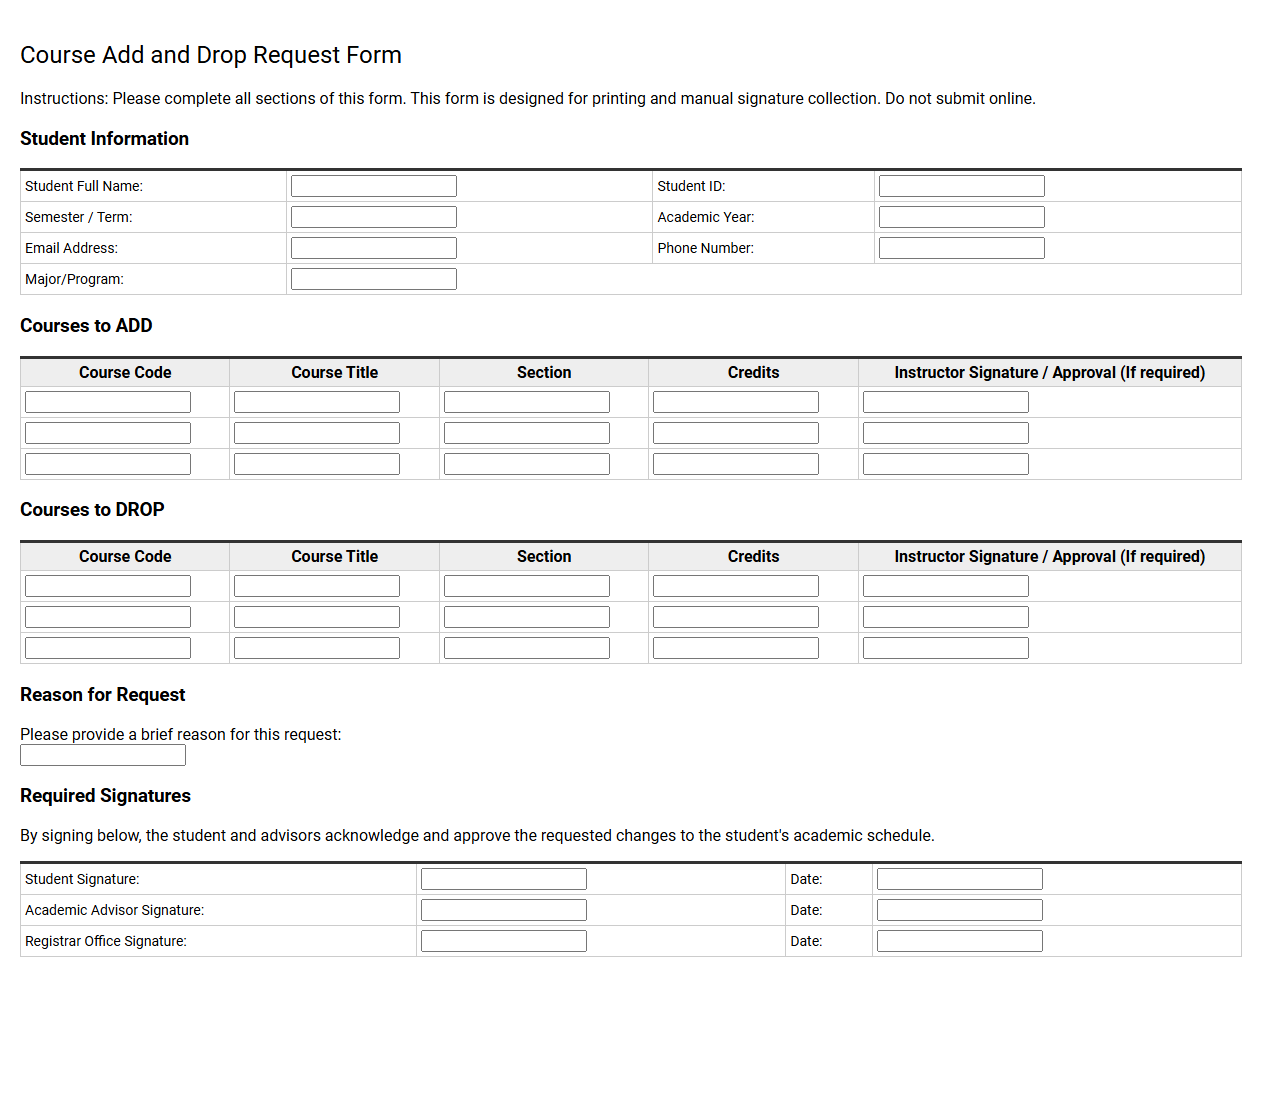Focus the Academic Year input box
The height and width of the screenshot is (1120, 1262).
(962, 217)
